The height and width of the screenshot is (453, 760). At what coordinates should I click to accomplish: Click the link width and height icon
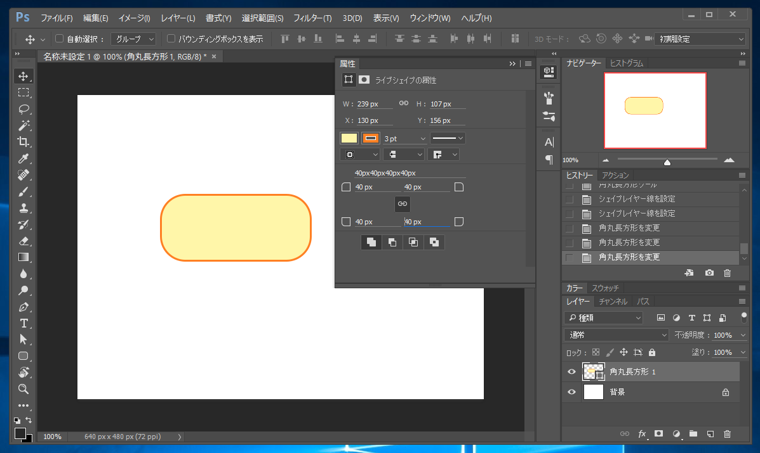coord(403,103)
